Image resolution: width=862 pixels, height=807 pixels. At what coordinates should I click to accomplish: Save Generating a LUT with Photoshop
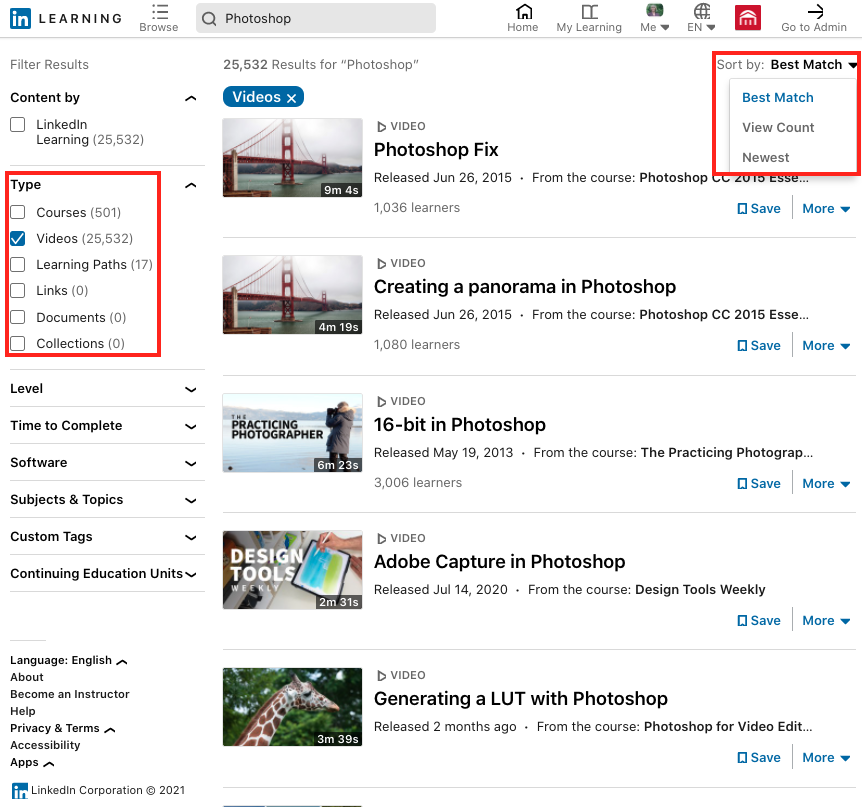(x=759, y=758)
